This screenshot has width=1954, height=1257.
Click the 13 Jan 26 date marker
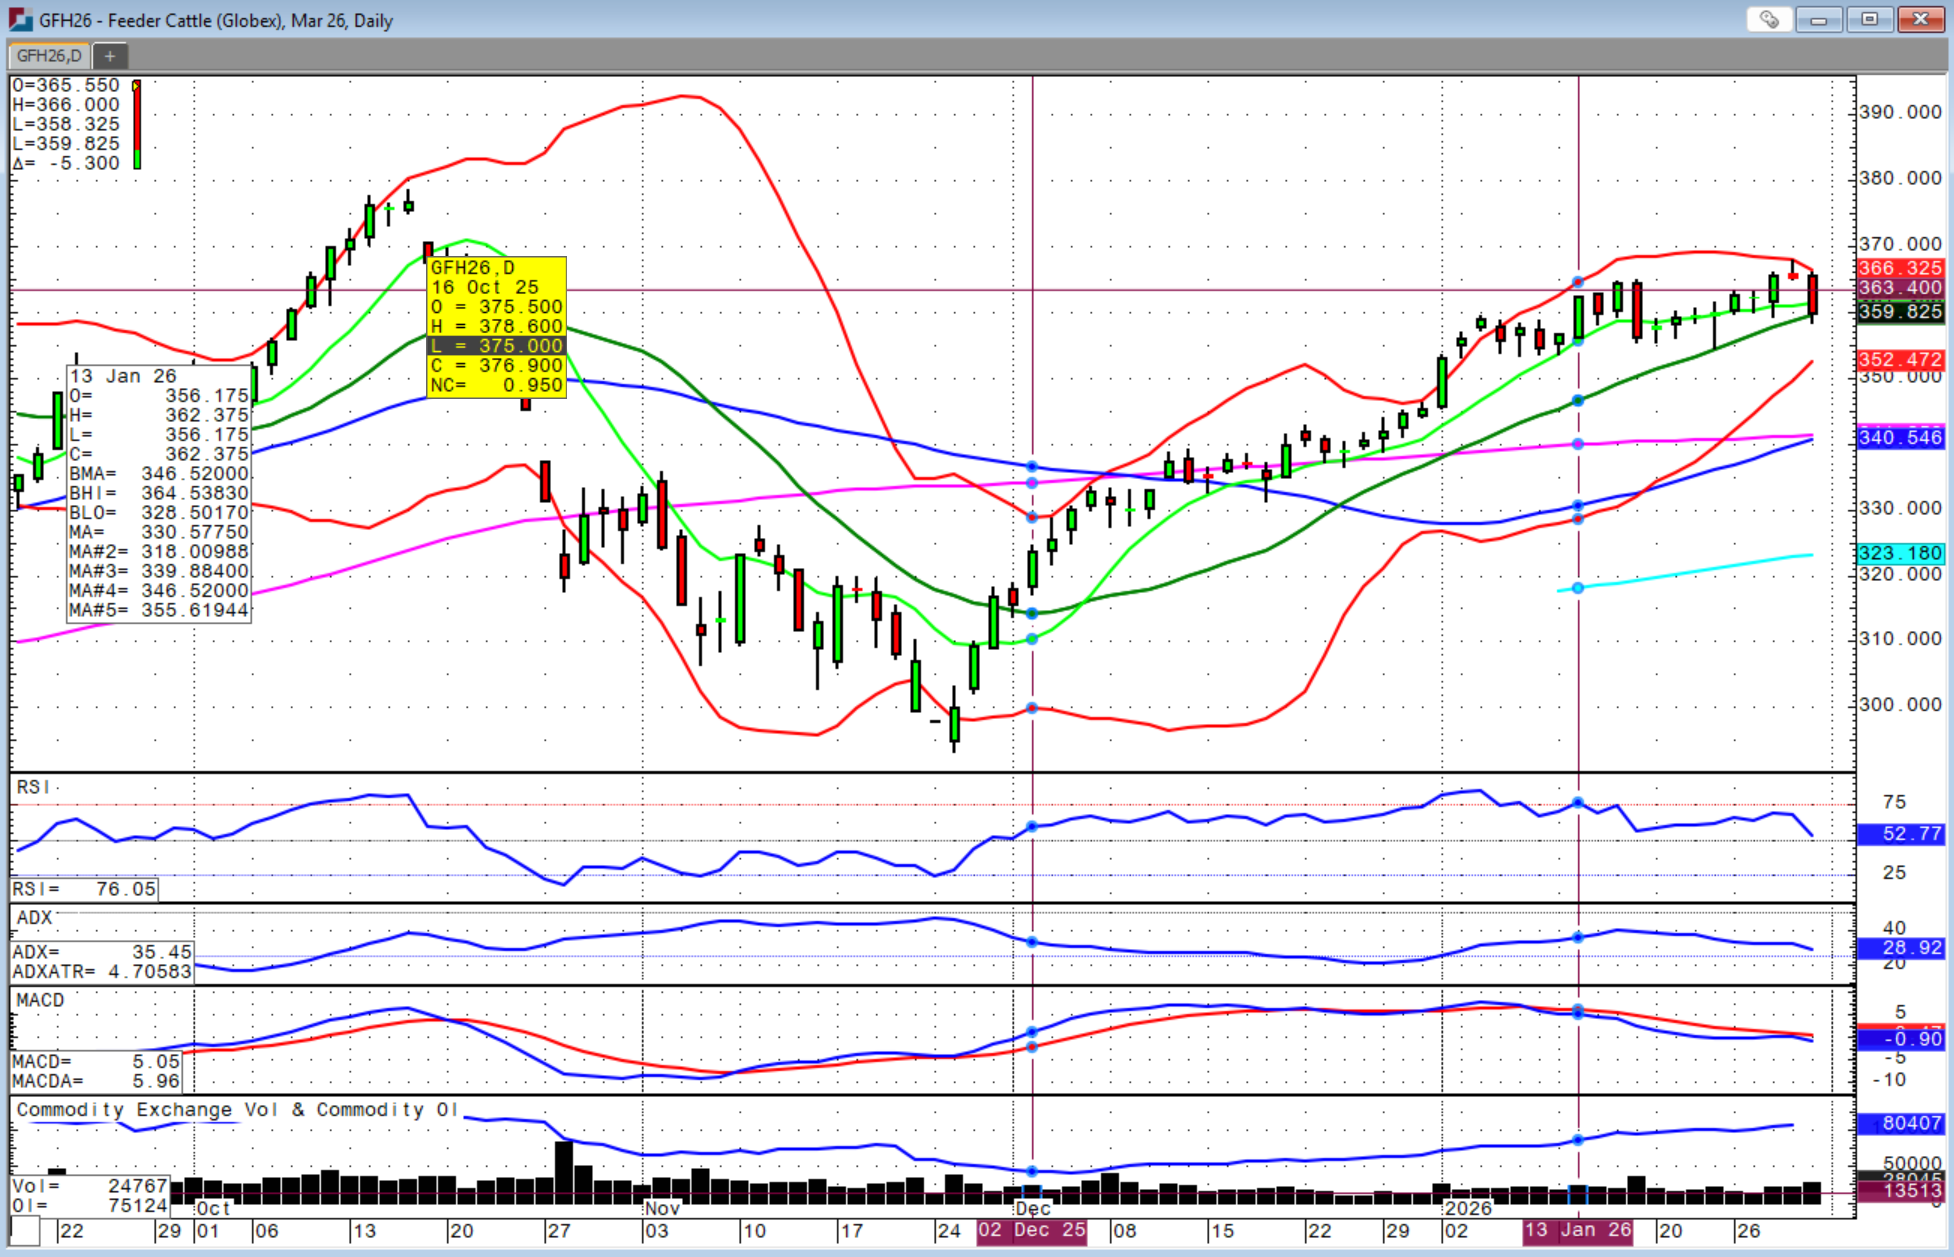[1578, 1230]
